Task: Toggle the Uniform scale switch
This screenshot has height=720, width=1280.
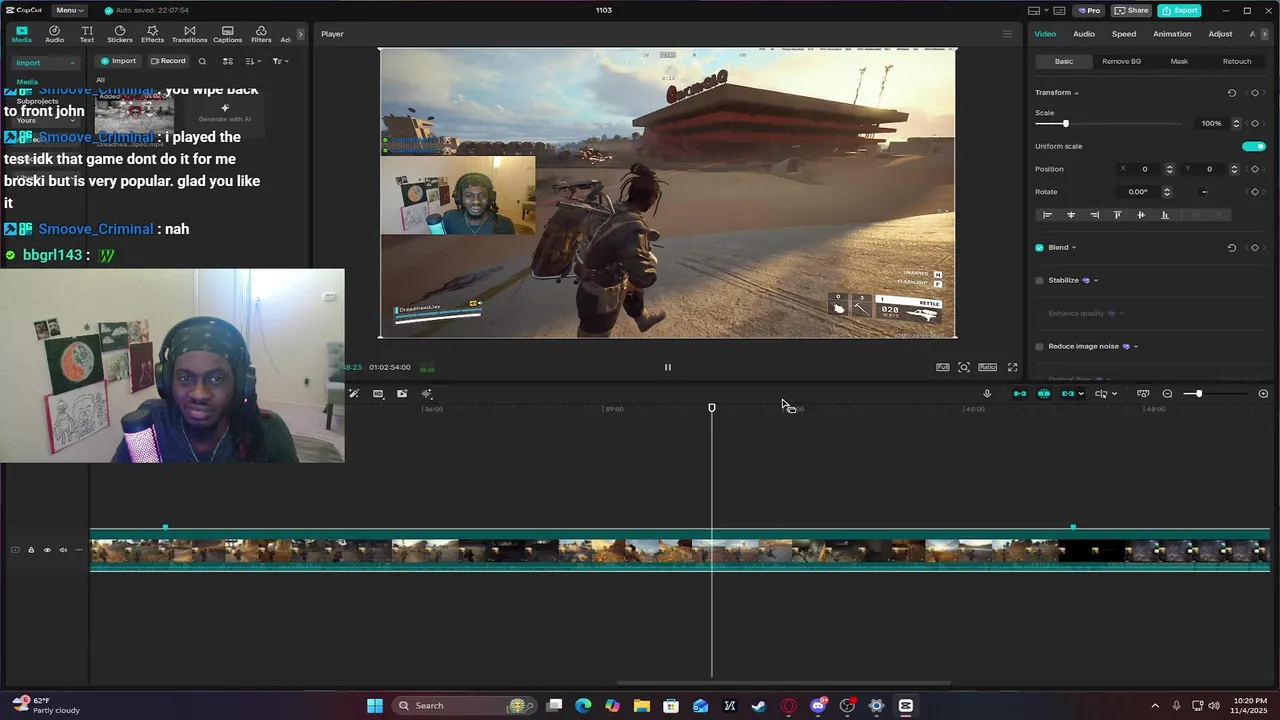Action: [x=1254, y=146]
